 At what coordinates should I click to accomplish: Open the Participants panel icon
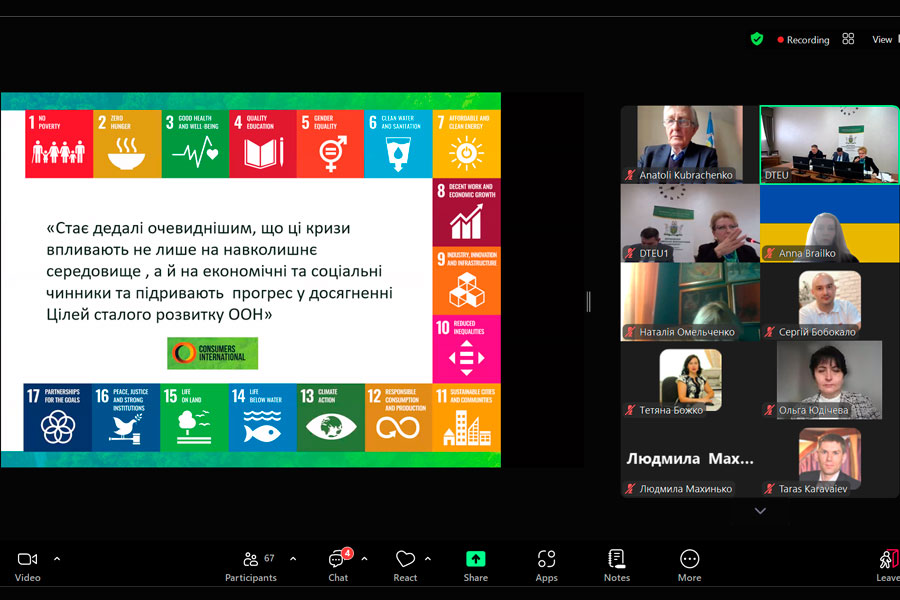click(250, 559)
